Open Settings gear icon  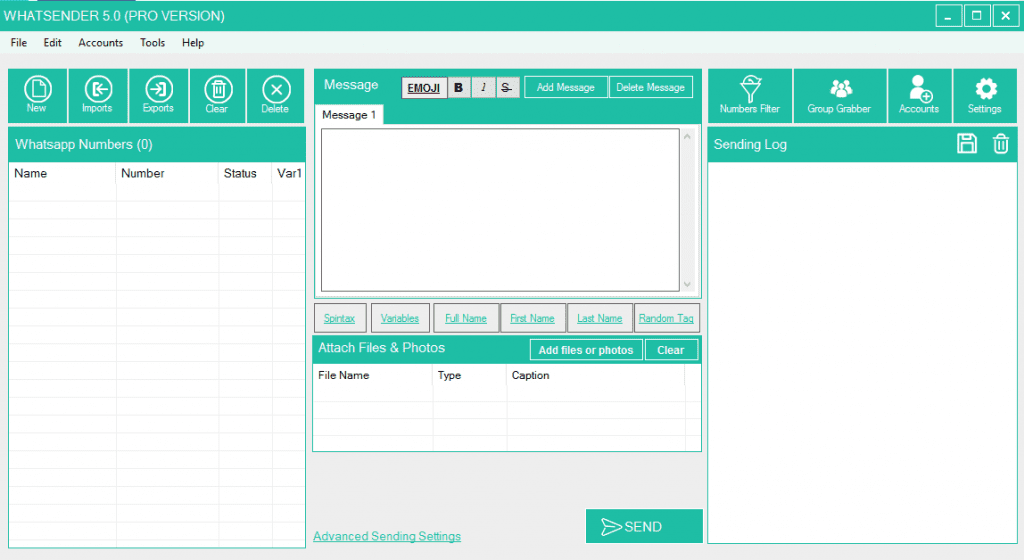[x=984, y=95]
